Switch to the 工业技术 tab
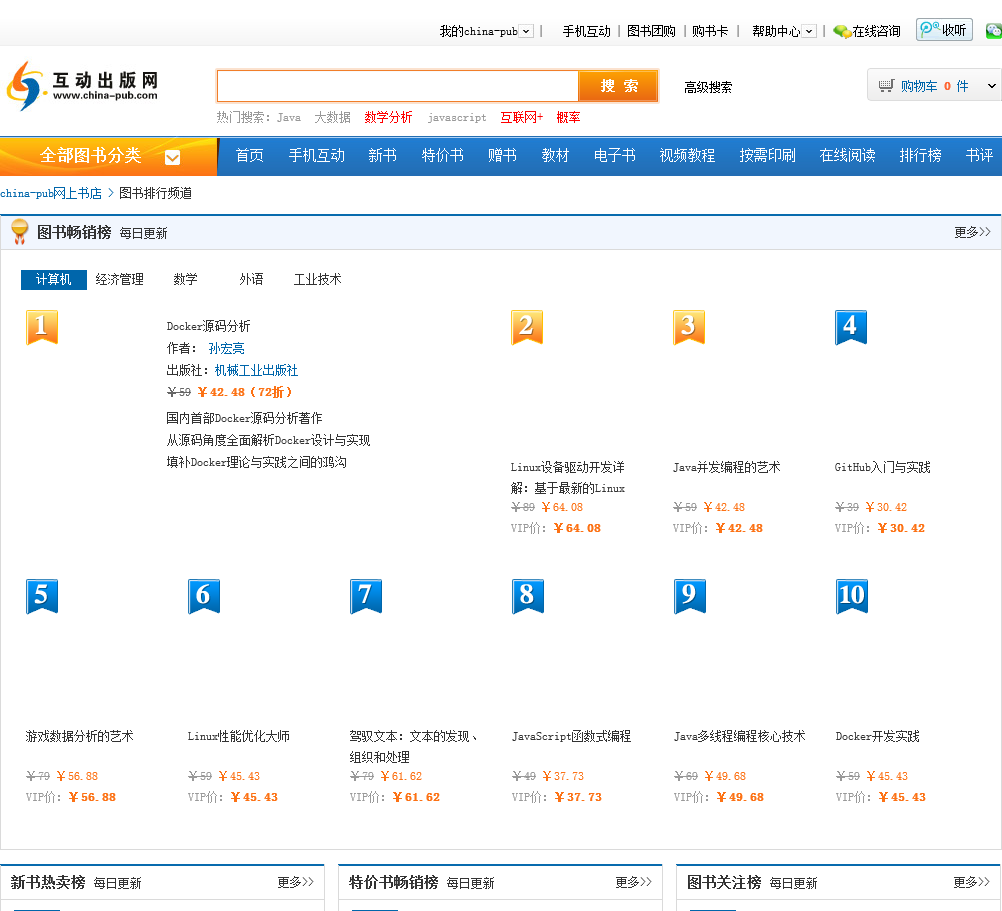This screenshot has width=1002, height=911. click(318, 279)
